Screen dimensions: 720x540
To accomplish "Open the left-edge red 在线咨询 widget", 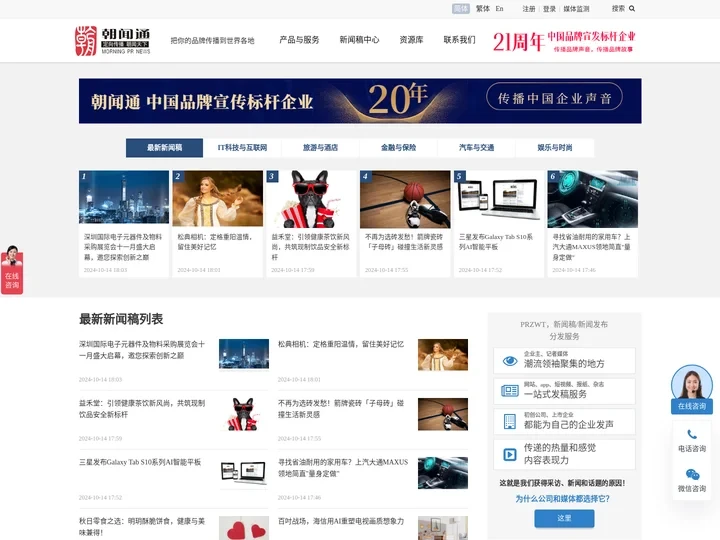I will (12, 270).
